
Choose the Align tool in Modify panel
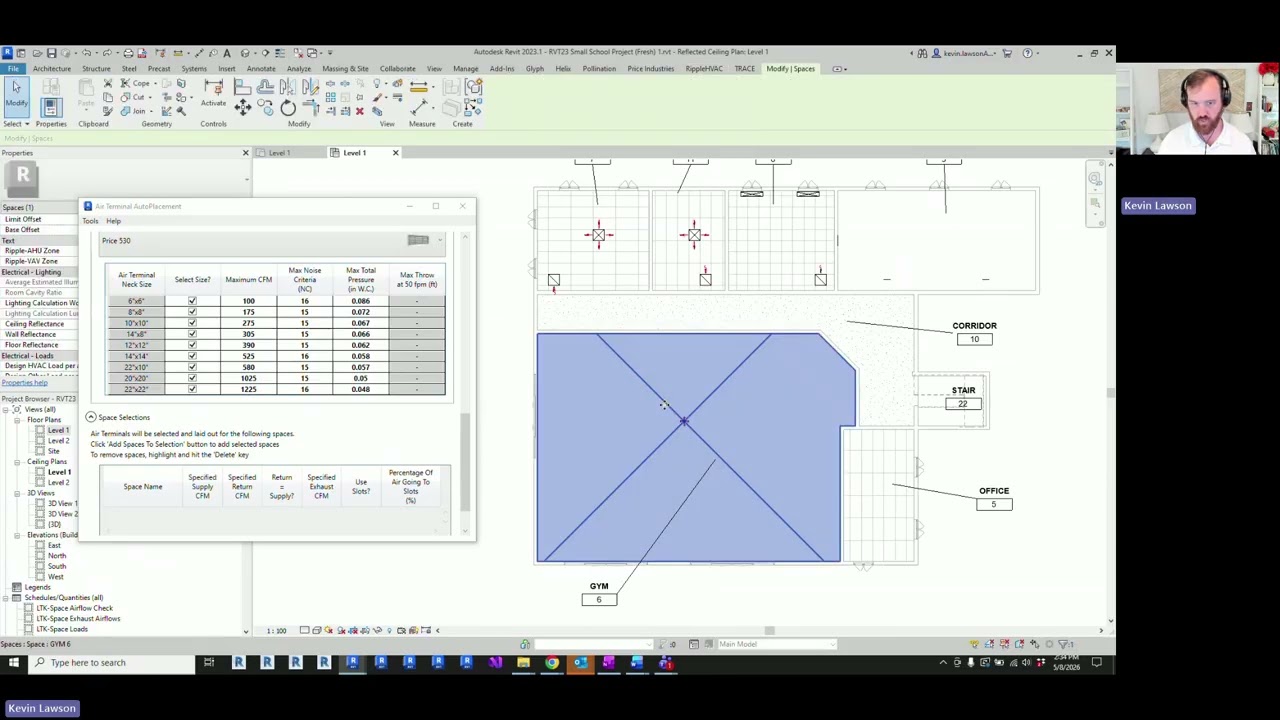[243, 87]
